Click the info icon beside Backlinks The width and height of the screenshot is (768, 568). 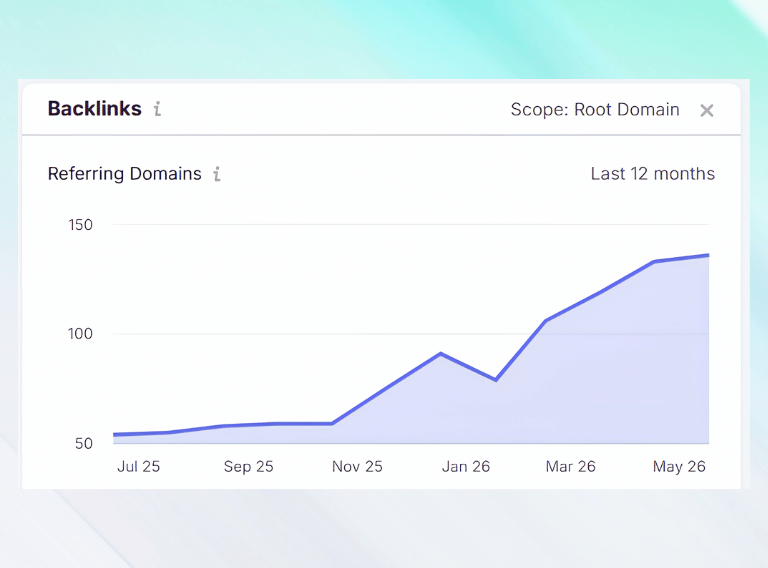tap(157, 109)
